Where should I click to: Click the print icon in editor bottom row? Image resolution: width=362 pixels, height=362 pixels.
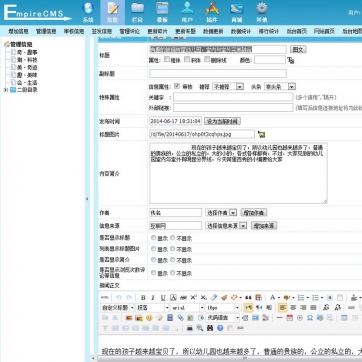click(190, 328)
